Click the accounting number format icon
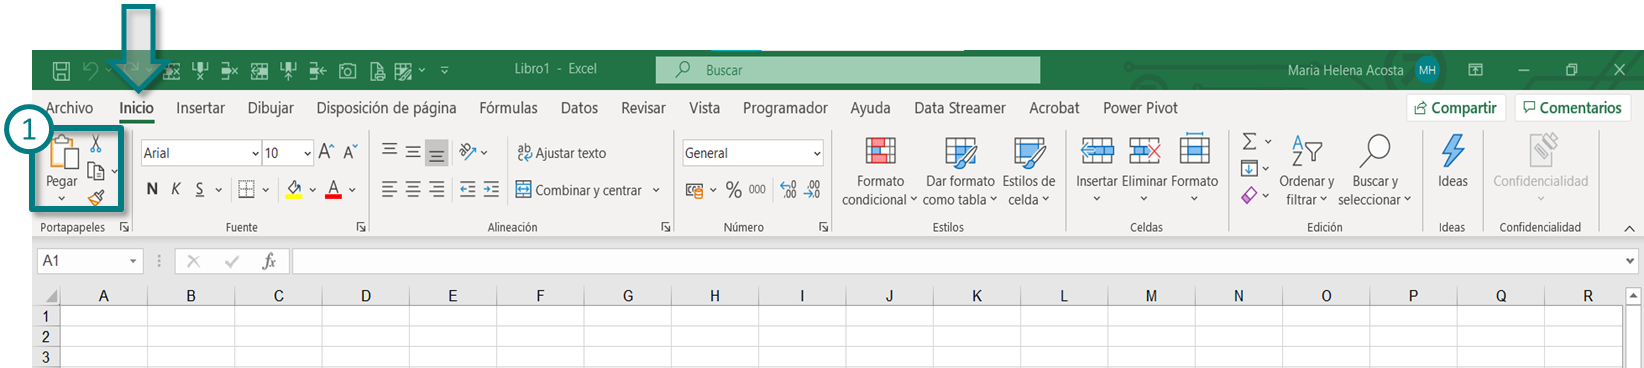Screen dimensions: 1644x368 pyautogui.click(x=694, y=190)
